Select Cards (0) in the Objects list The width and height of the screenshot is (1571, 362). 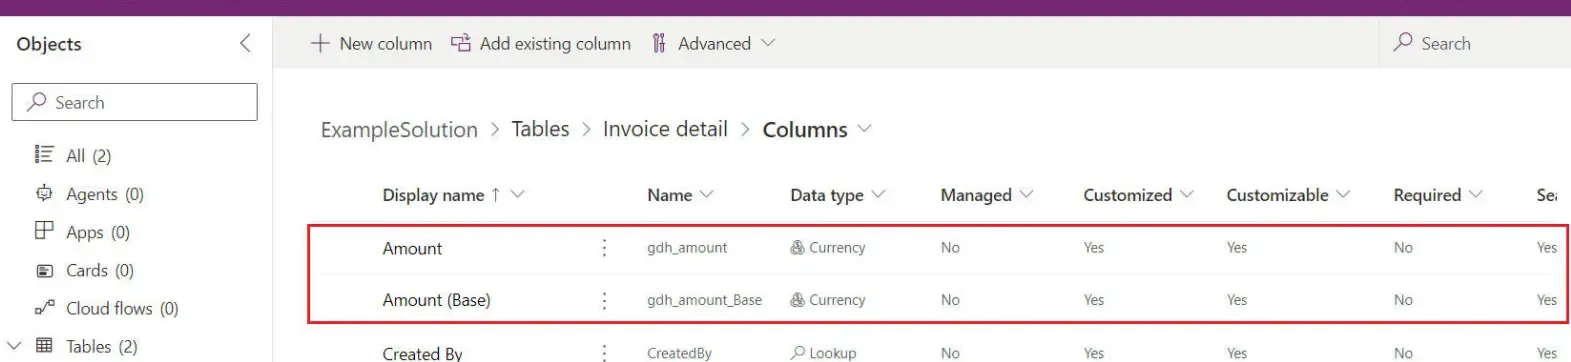click(100, 270)
